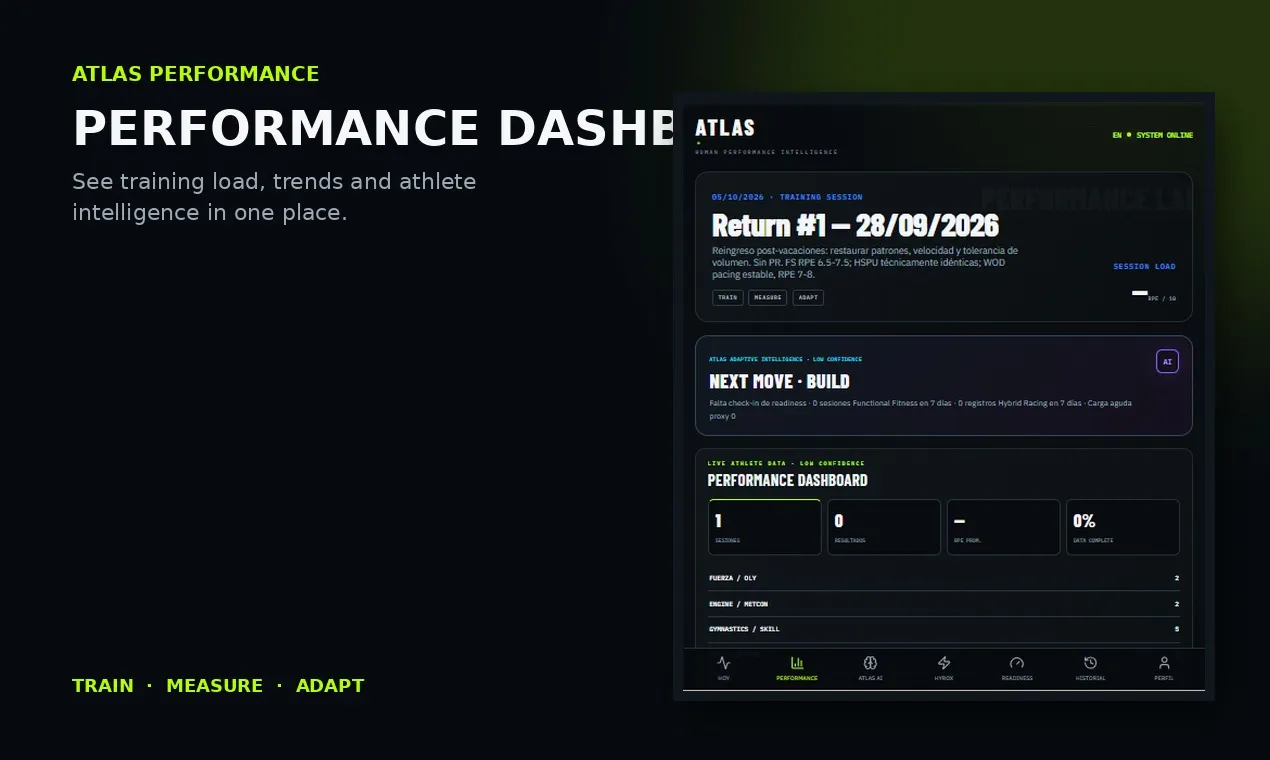
Task: Click the Session Load label
Action: 1144,267
